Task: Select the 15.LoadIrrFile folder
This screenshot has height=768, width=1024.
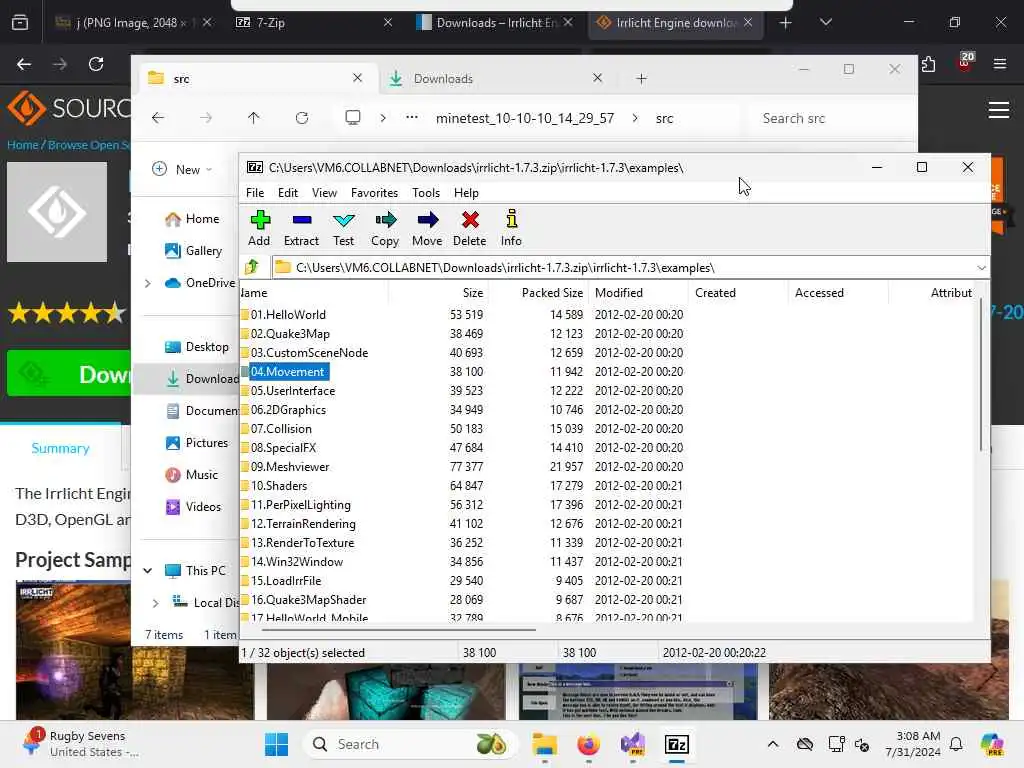Action: click(x=286, y=581)
